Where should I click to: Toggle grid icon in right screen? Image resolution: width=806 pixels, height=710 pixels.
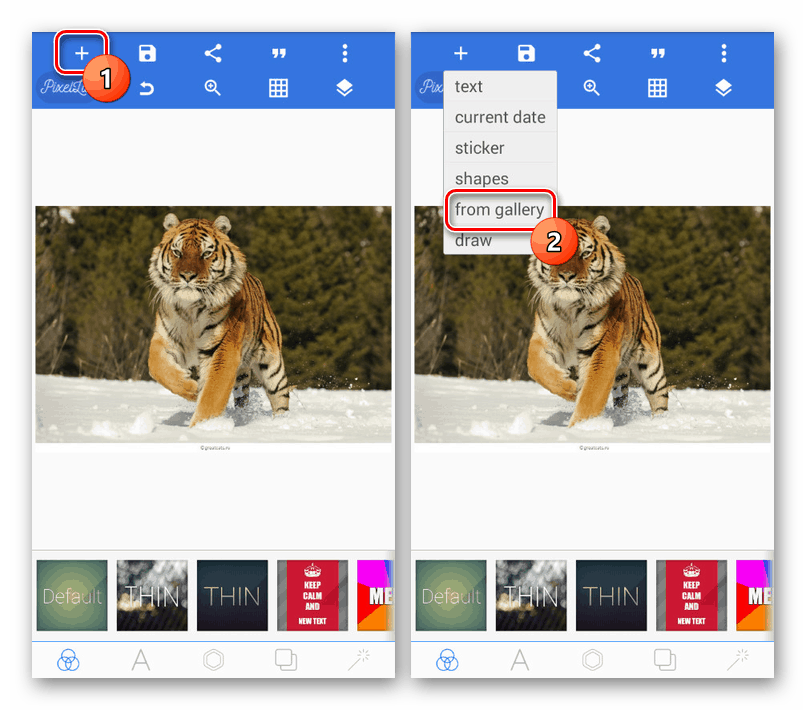click(x=657, y=88)
